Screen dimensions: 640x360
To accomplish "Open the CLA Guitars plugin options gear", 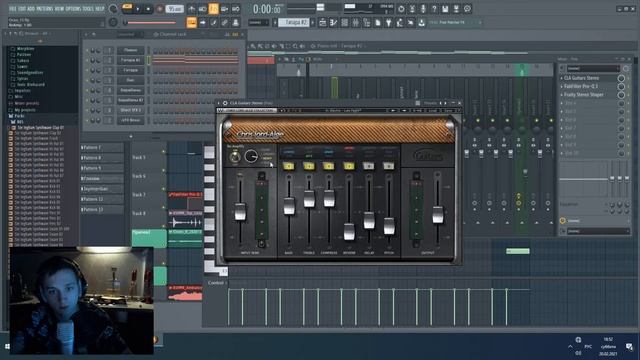I will tap(225, 103).
